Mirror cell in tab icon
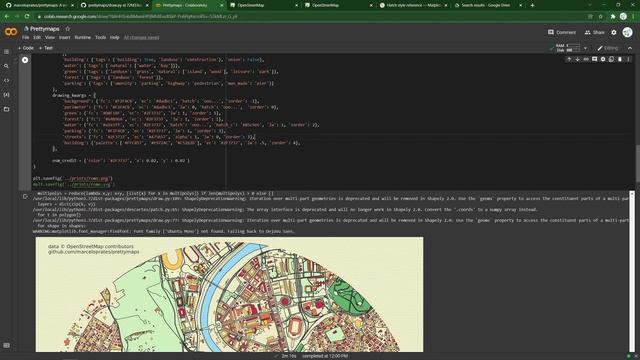The width and height of the screenshot is (640, 360). tap(611, 60)
